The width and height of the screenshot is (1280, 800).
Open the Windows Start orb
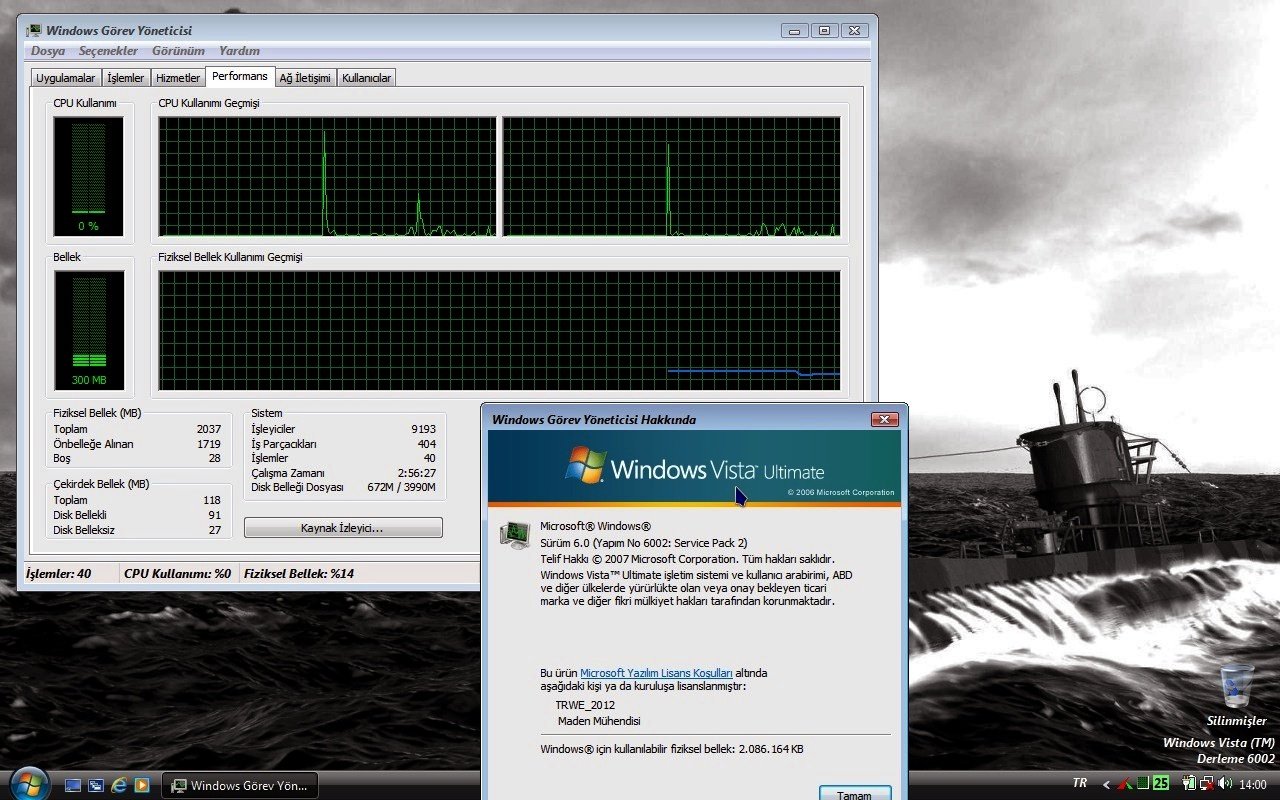[29, 784]
